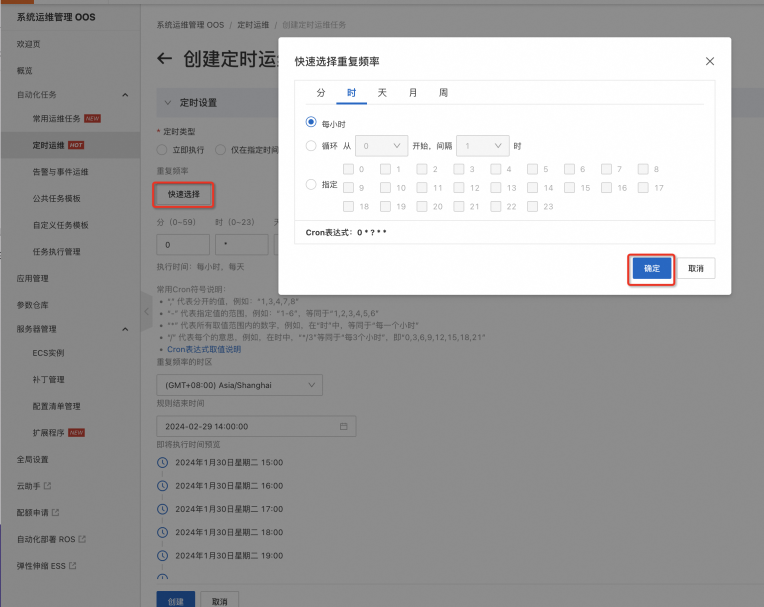Image resolution: width=764 pixels, height=607 pixels.
Task: Select 立即执行 radio button
Action: [162, 150]
